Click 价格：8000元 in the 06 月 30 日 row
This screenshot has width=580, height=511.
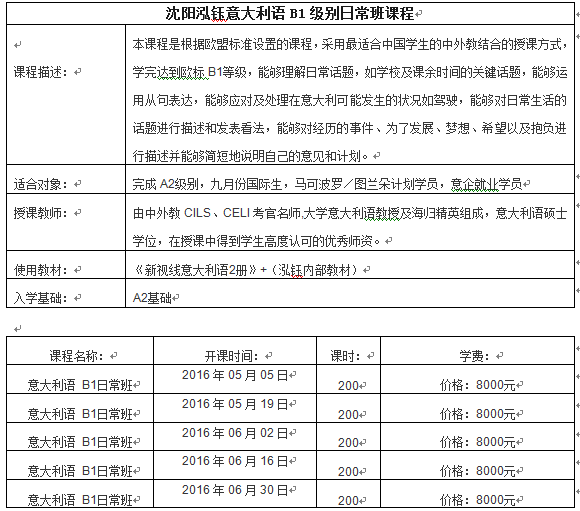click(477, 500)
